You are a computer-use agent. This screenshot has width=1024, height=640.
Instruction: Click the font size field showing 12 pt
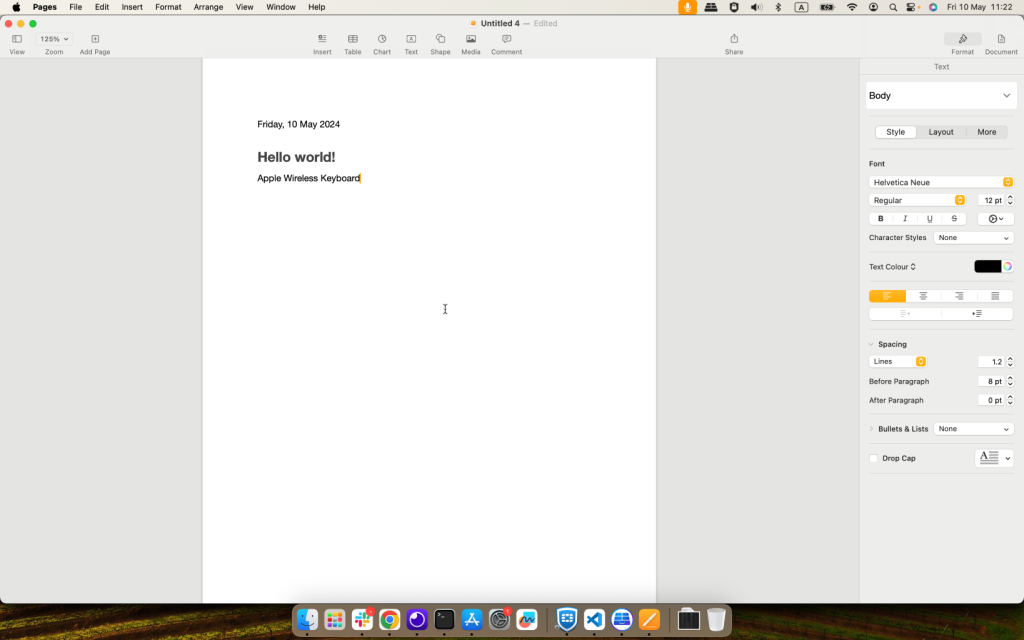(993, 199)
